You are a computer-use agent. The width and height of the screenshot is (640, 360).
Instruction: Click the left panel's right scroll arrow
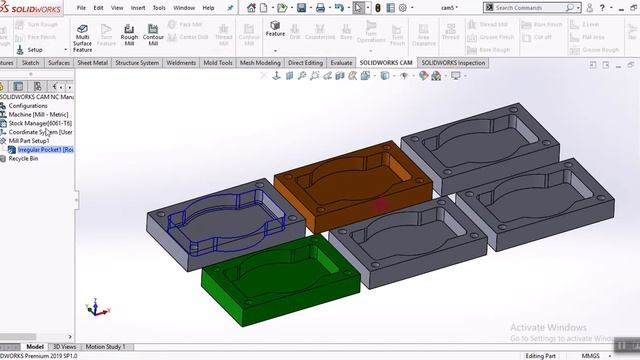click(x=70, y=337)
